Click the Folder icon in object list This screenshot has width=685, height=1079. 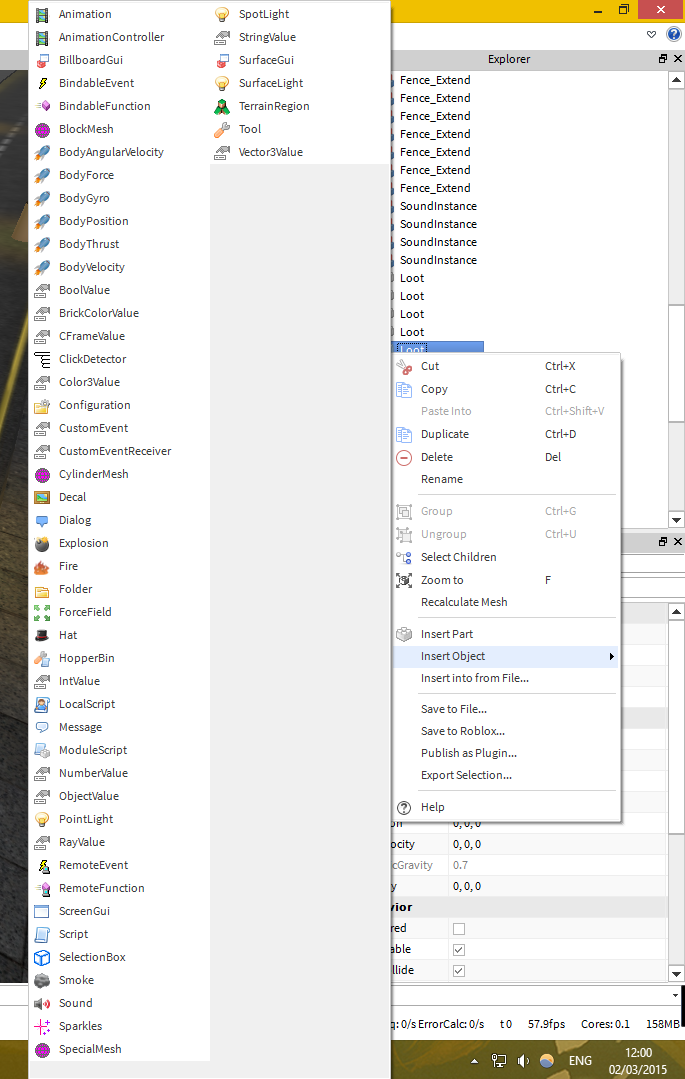pos(42,589)
